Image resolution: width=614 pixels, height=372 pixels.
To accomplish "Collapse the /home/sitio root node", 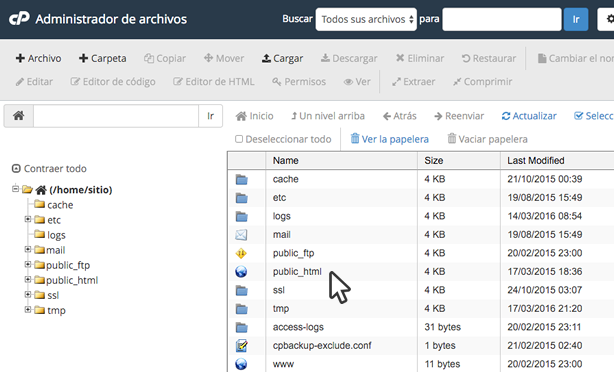I will (x=15, y=189).
